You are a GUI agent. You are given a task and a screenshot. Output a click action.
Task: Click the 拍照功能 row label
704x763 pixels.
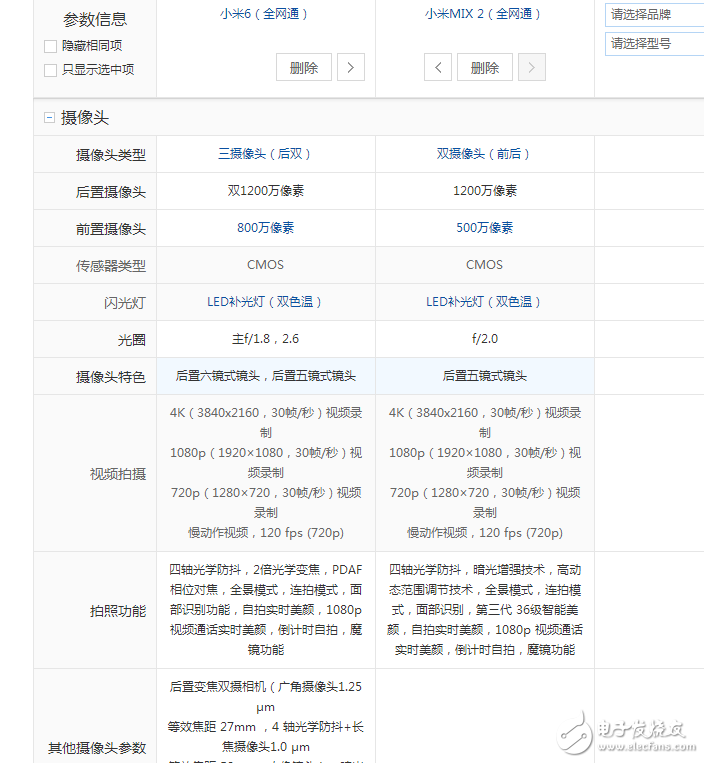(x=118, y=611)
